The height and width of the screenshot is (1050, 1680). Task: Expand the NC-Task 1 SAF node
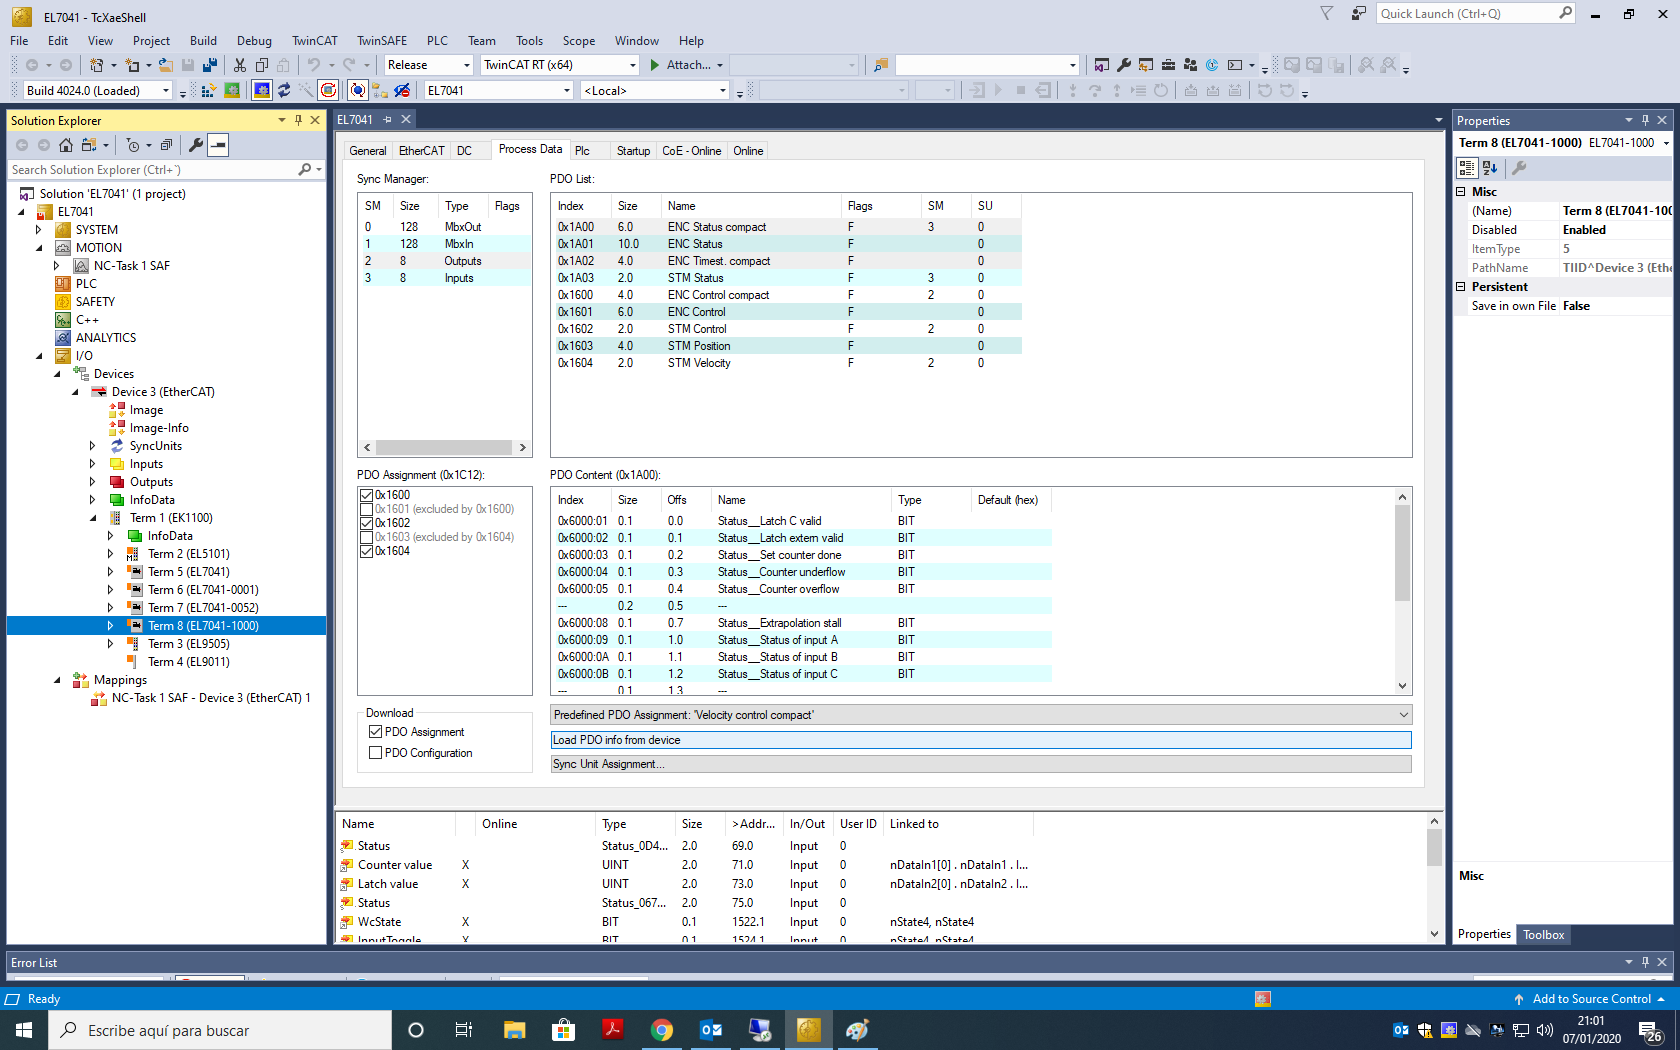pos(57,266)
